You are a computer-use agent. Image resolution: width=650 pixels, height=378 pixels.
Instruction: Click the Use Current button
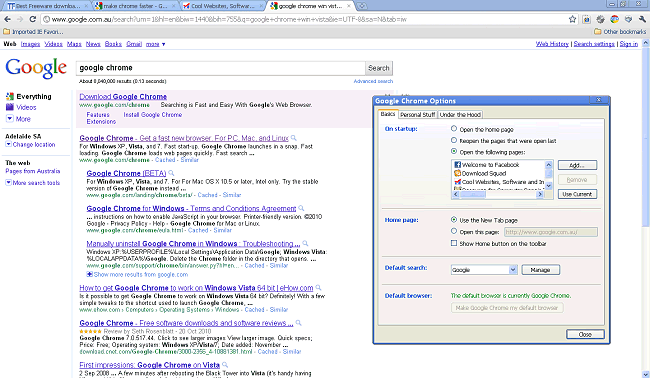(577, 194)
